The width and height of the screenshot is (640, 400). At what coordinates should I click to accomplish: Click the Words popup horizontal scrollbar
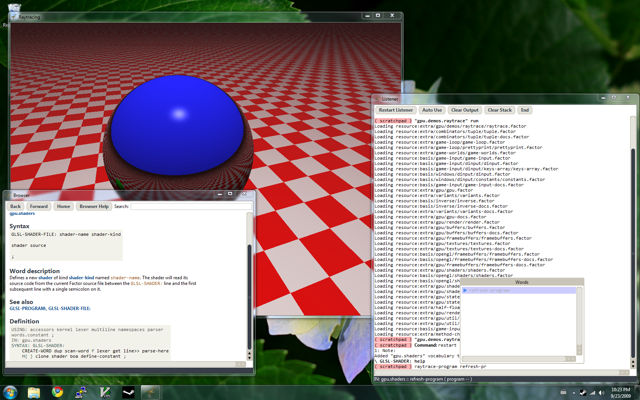pos(518,359)
